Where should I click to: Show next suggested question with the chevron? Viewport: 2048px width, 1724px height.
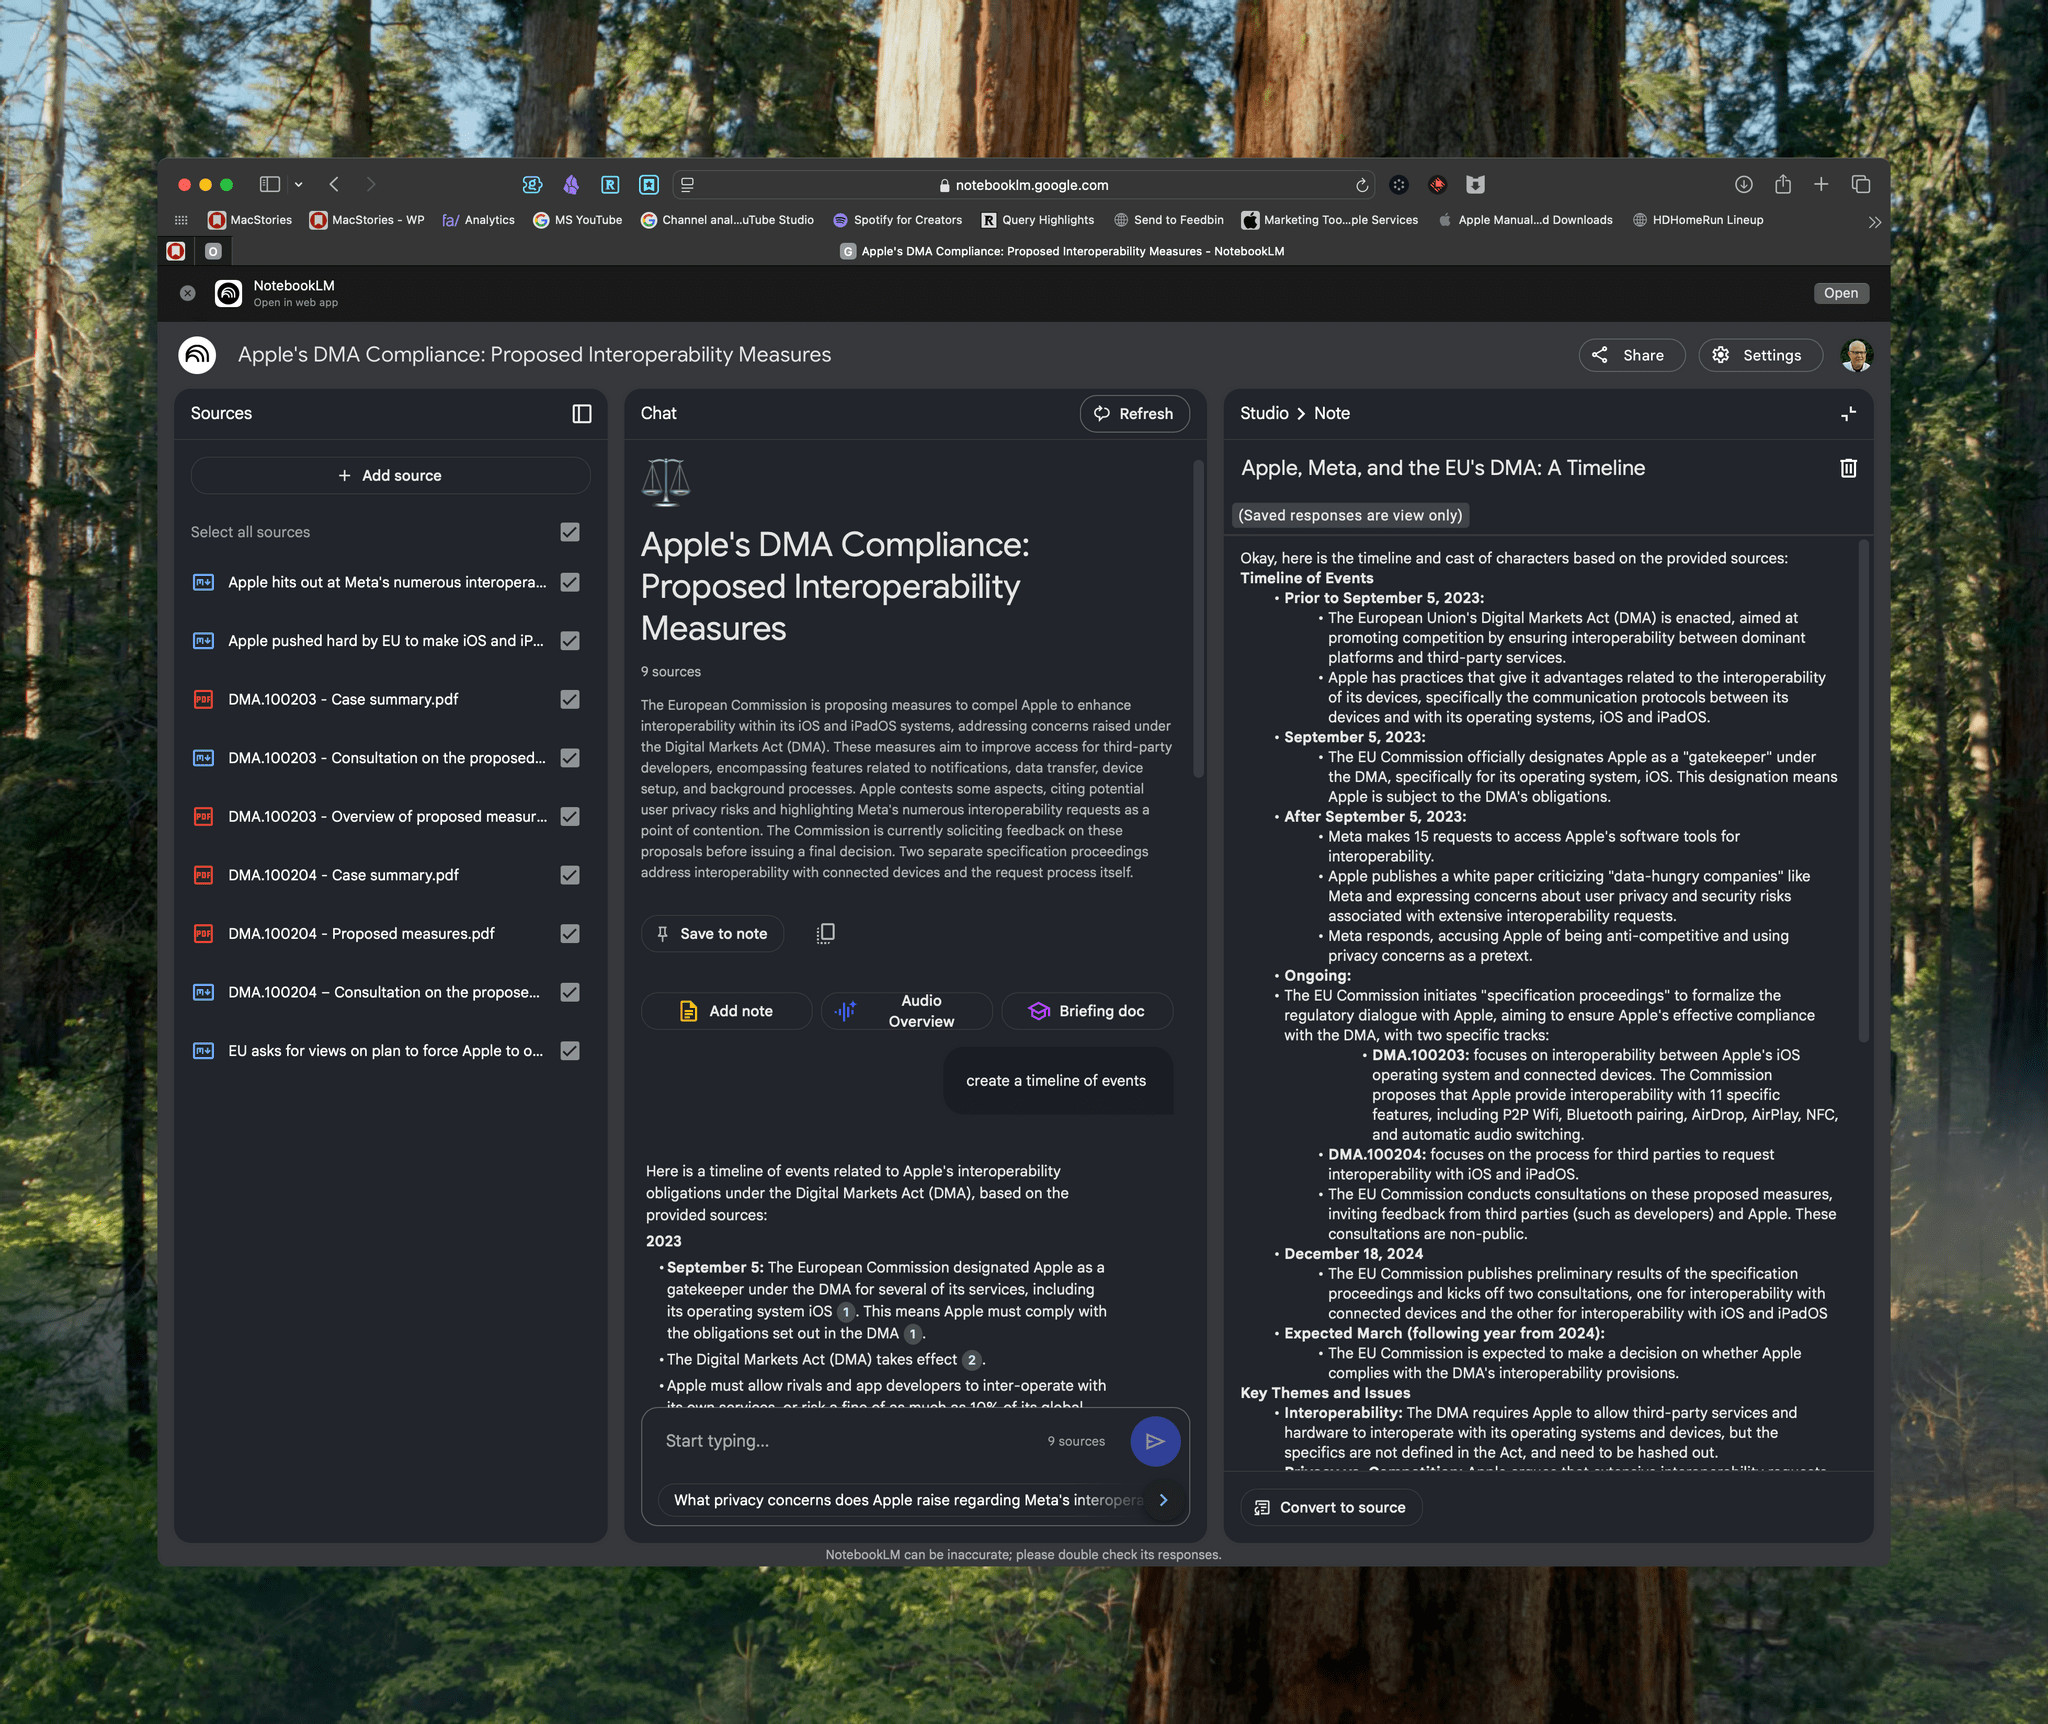pos(1163,1500)
